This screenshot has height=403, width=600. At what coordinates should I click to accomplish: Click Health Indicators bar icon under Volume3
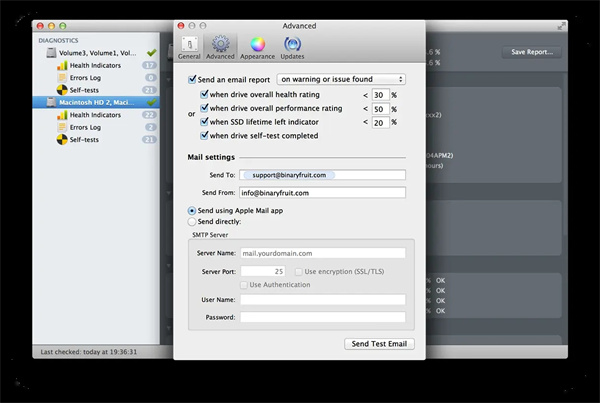(62, 65)
